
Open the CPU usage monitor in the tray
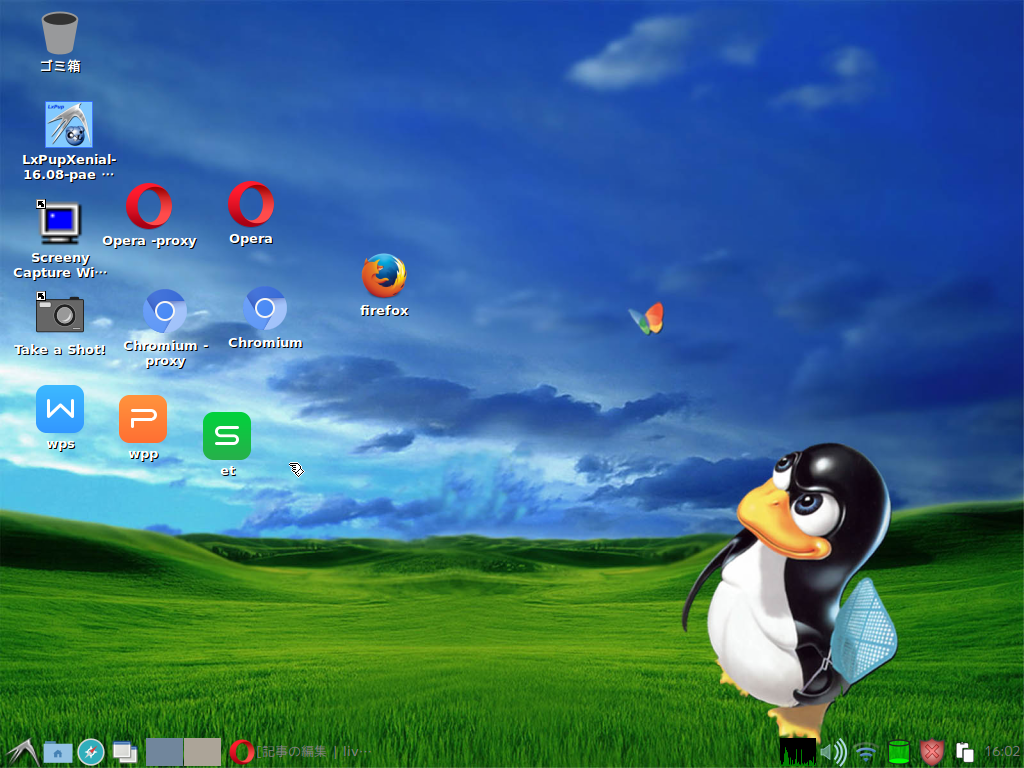click(797, 752)
